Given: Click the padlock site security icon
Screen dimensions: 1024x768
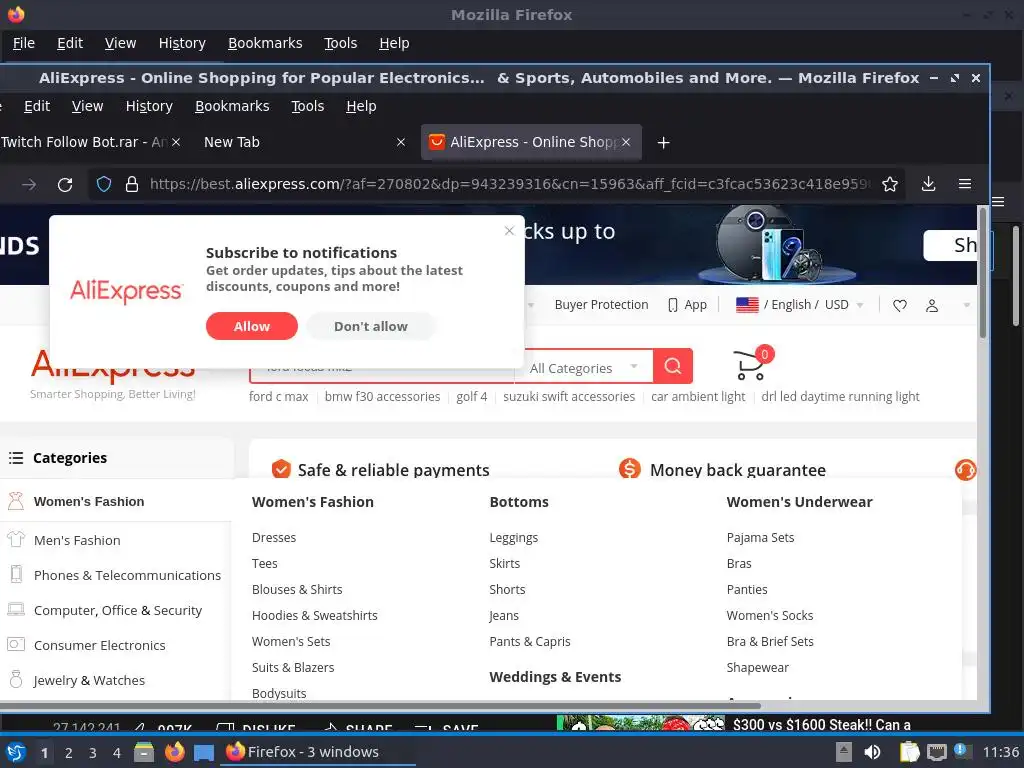Looking at the screenshot, I should [x=132, y=184].
